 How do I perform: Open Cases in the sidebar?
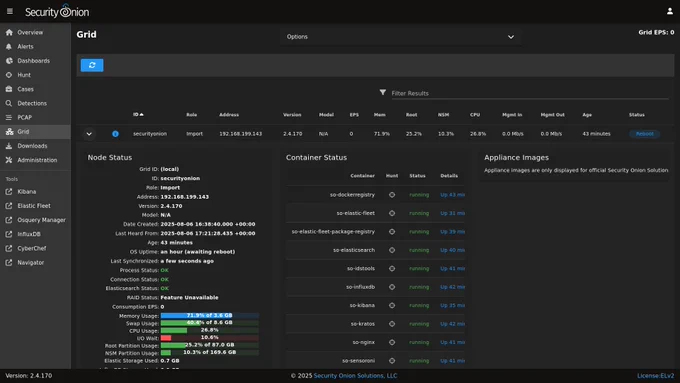pyautogui.click(x=35, y=89)
